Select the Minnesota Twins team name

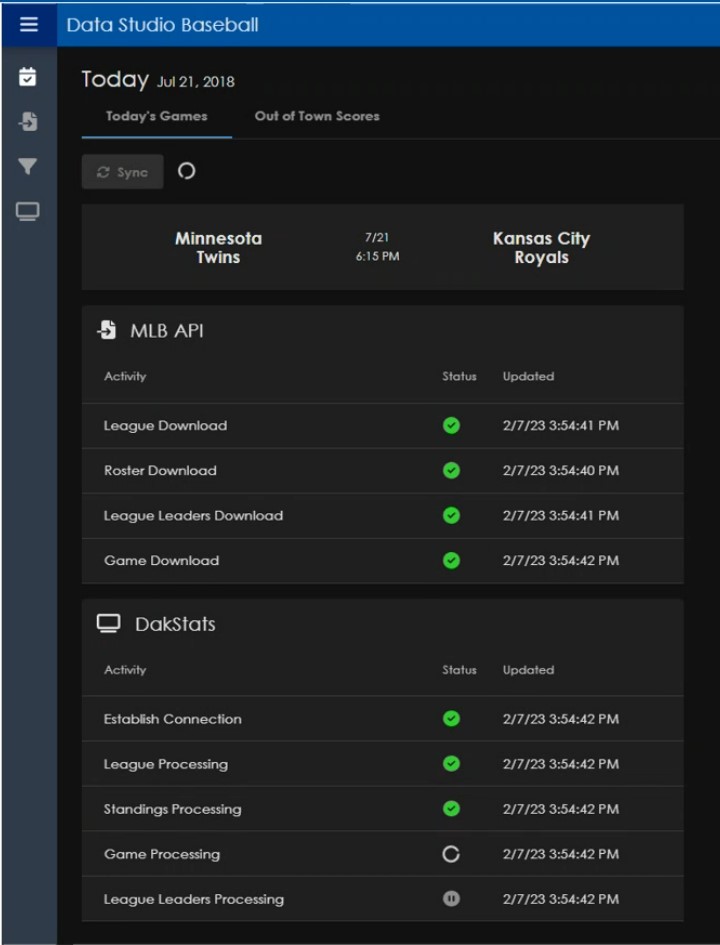click(x=218, y=248)
